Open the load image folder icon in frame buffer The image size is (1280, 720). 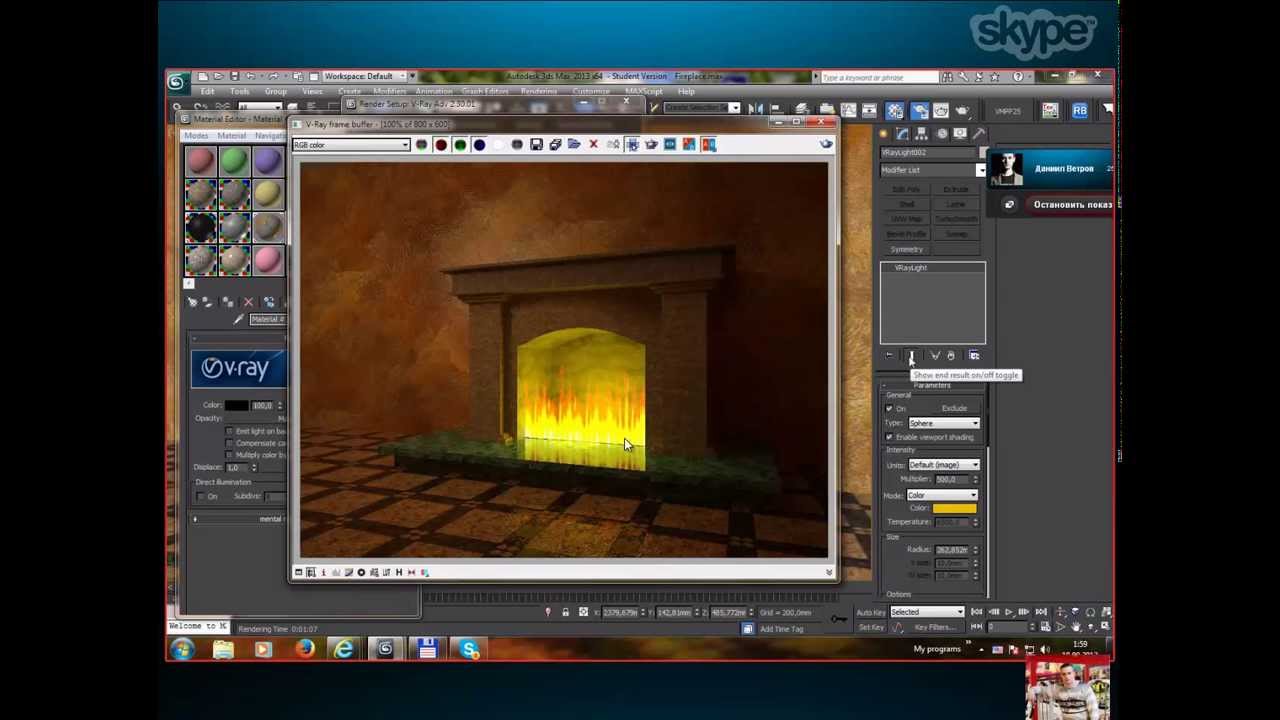coord(574,145)
